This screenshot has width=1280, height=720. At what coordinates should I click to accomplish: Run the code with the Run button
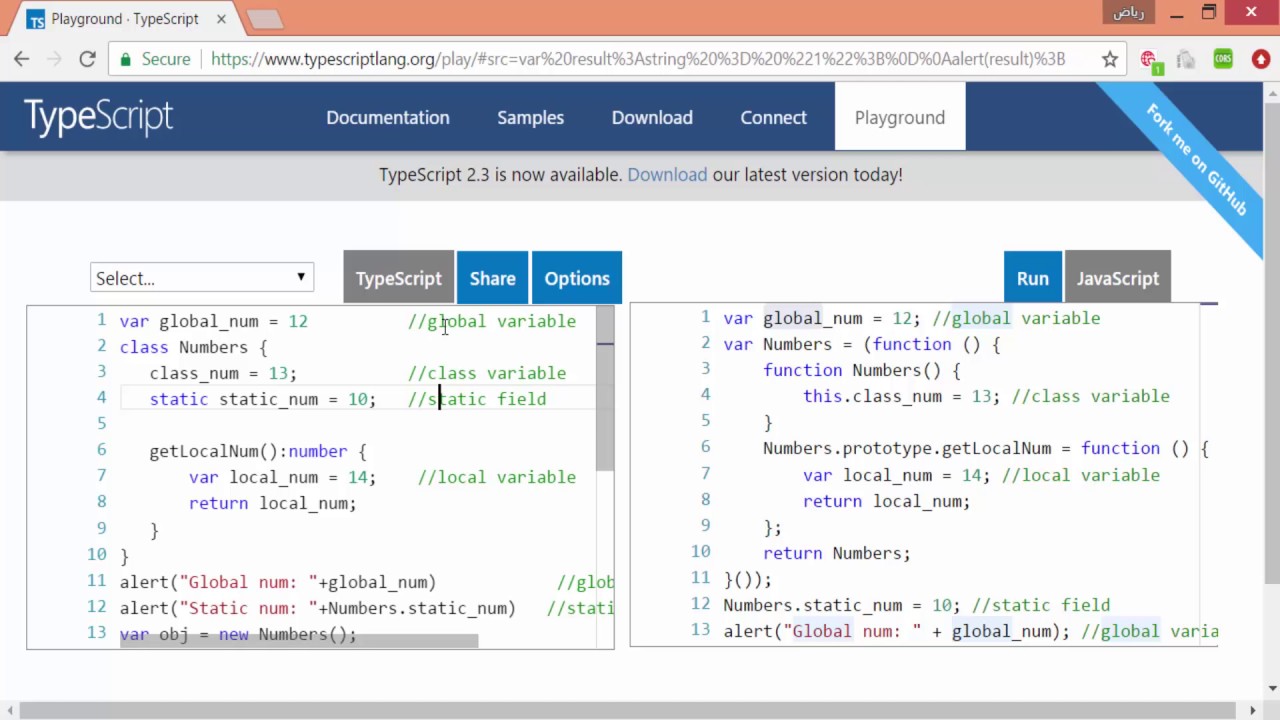coord(1033,278)
